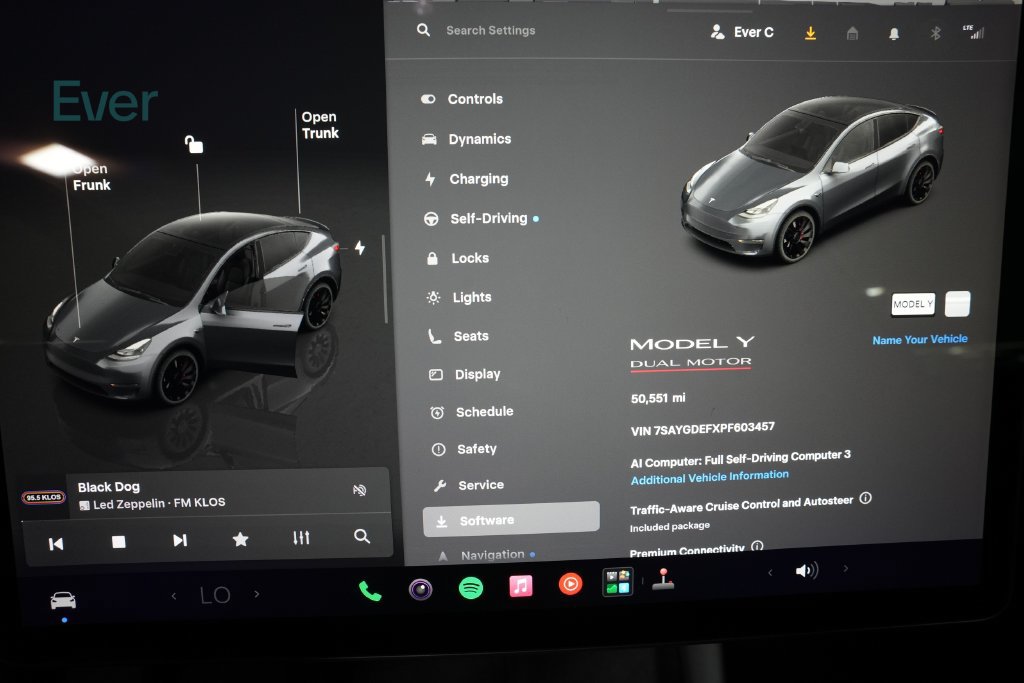Screen dimensions: 1024x683
Task: Open the Locks settings menu
Action: (x=458, y=258)
